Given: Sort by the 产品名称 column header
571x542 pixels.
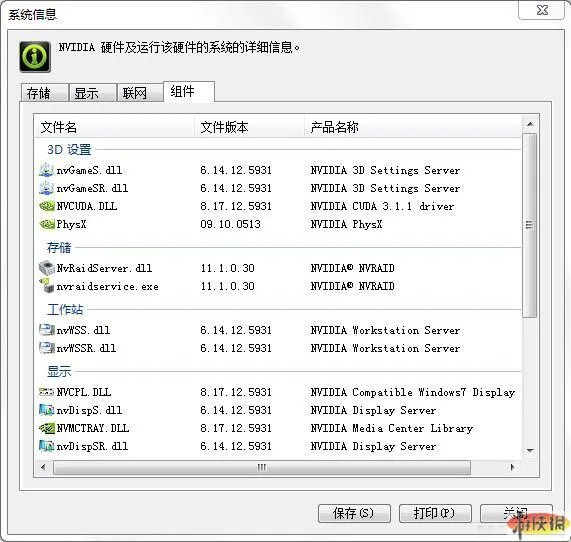Looking at the screenshot, I should point(413,127).
